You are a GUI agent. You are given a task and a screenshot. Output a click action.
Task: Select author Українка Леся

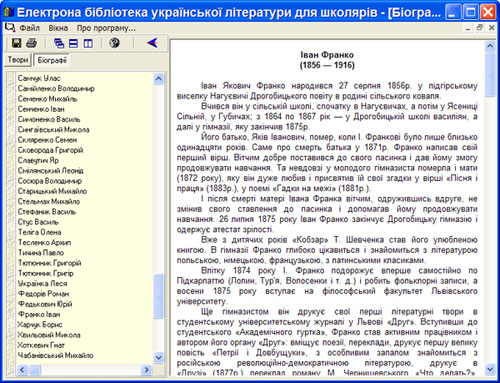point(42,284)
